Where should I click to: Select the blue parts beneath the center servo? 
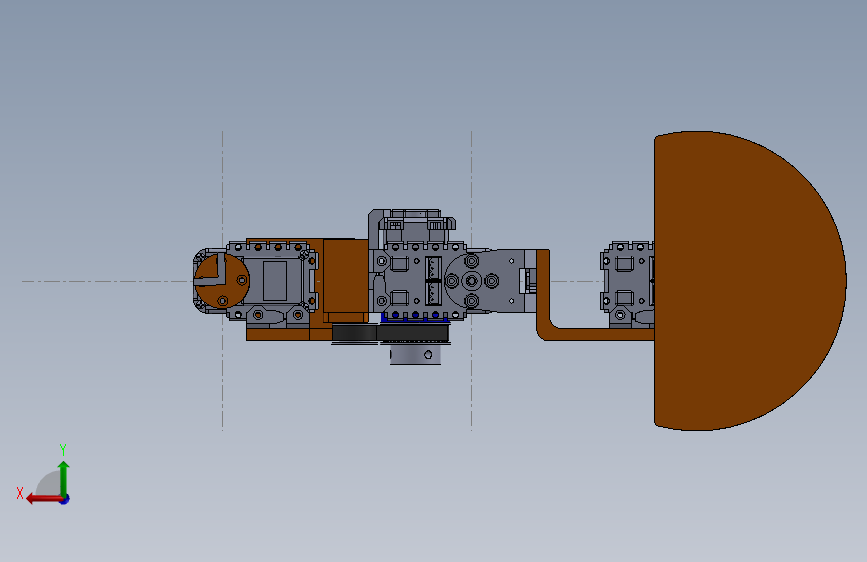pos(414,317)
